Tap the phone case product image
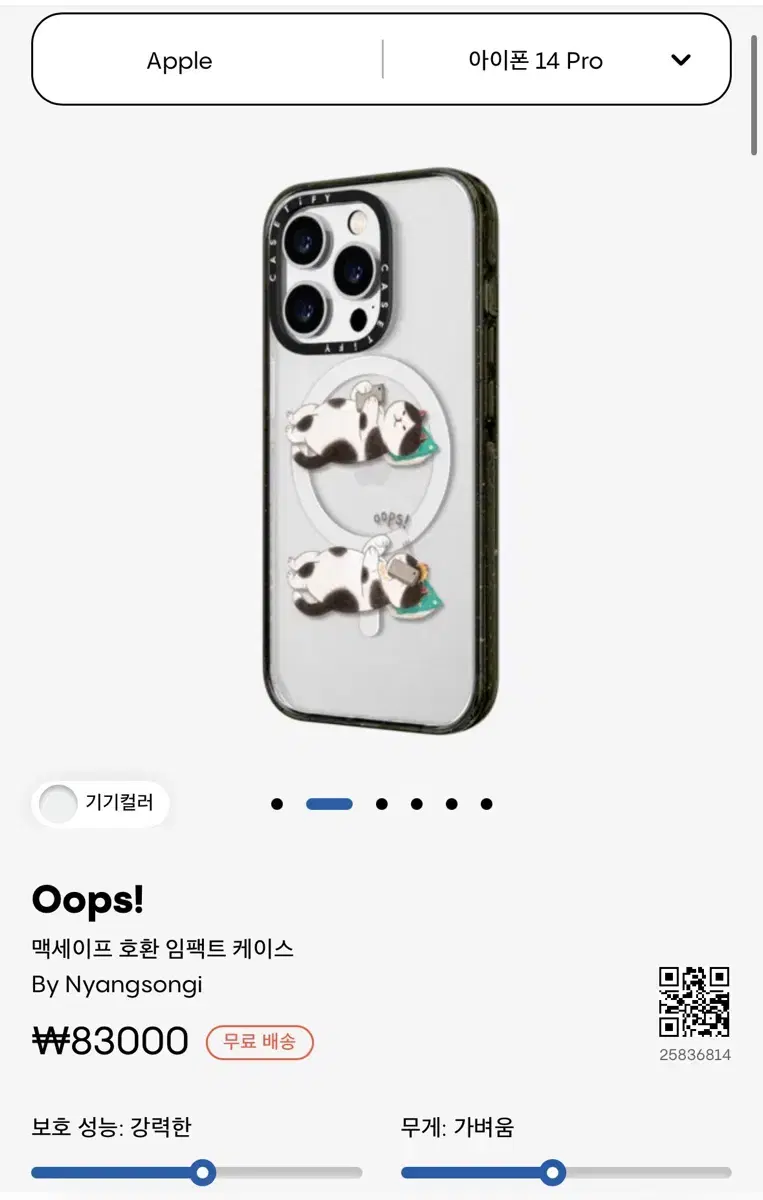Viewport: 763px width, 1200px height. point(381,451)
